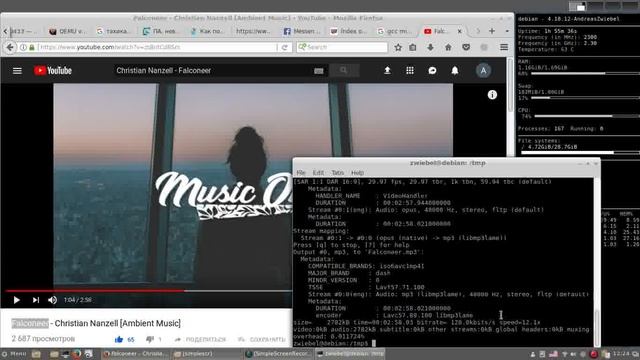Switch to the 'https://ww...' tab

pyautogui.click(x=254, y=31)
